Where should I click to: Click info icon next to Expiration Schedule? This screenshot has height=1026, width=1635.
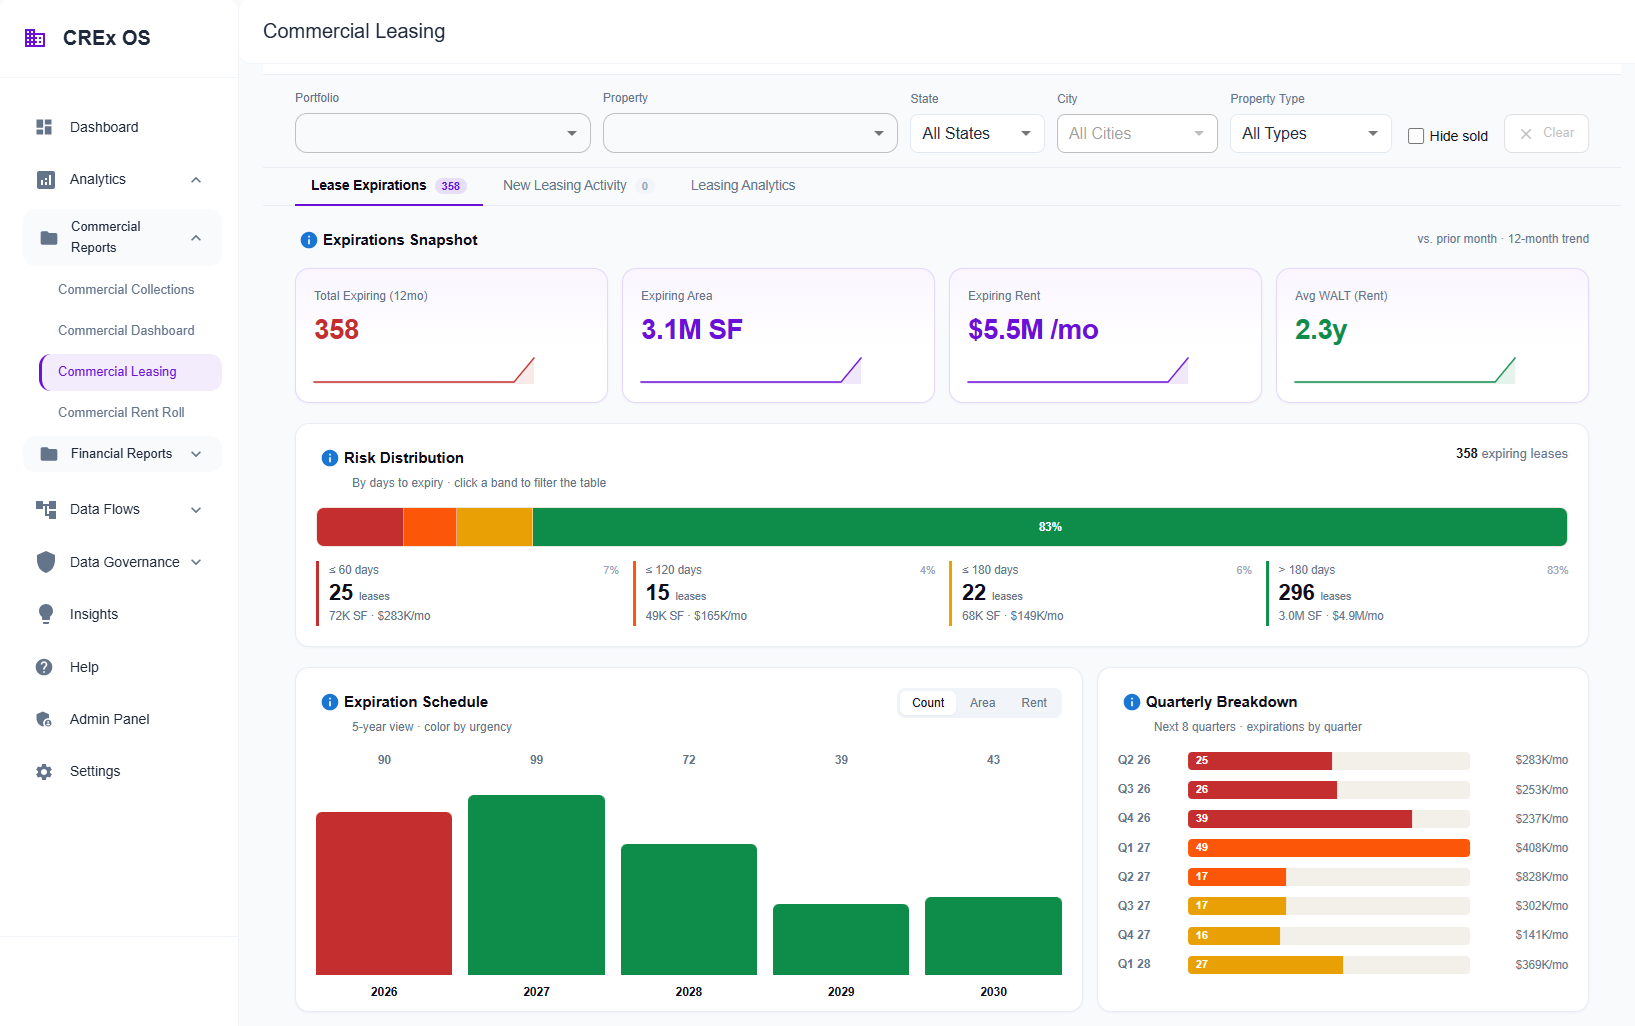pos(330,702)
